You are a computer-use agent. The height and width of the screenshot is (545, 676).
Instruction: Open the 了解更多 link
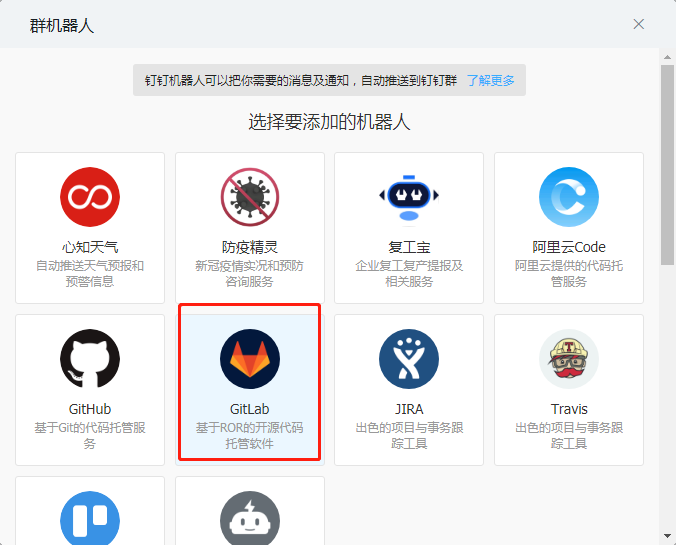coord(491,80)
